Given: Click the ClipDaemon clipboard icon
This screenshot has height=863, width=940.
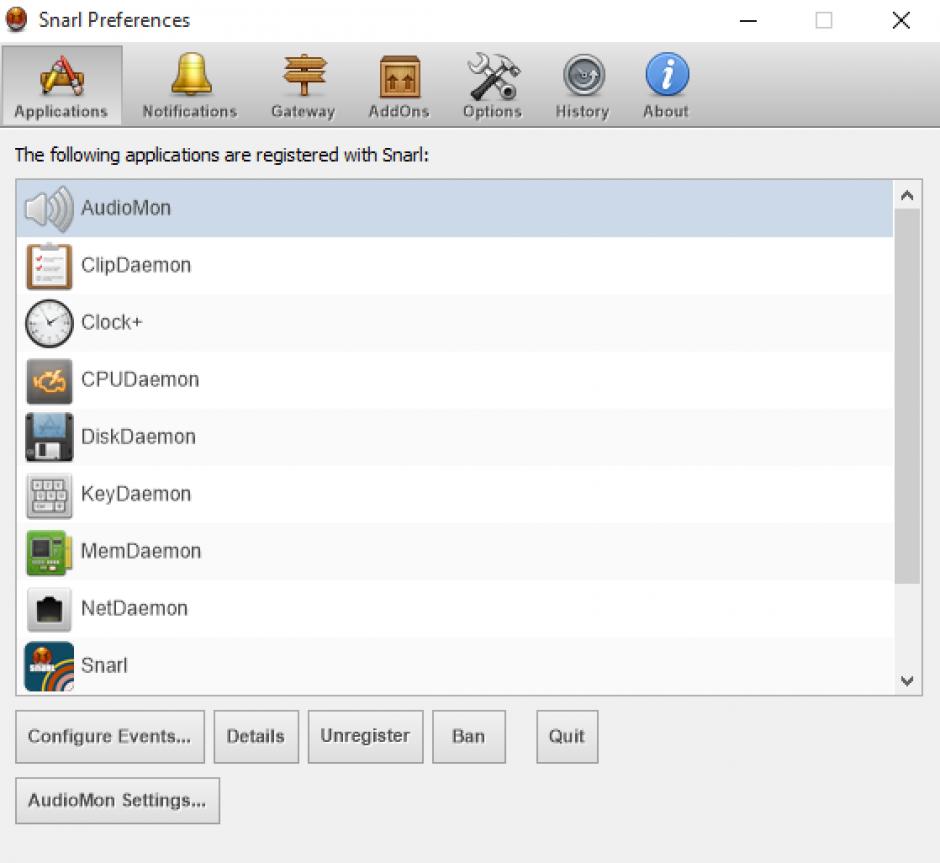Looking at the screenshot, I should point(49,266).
